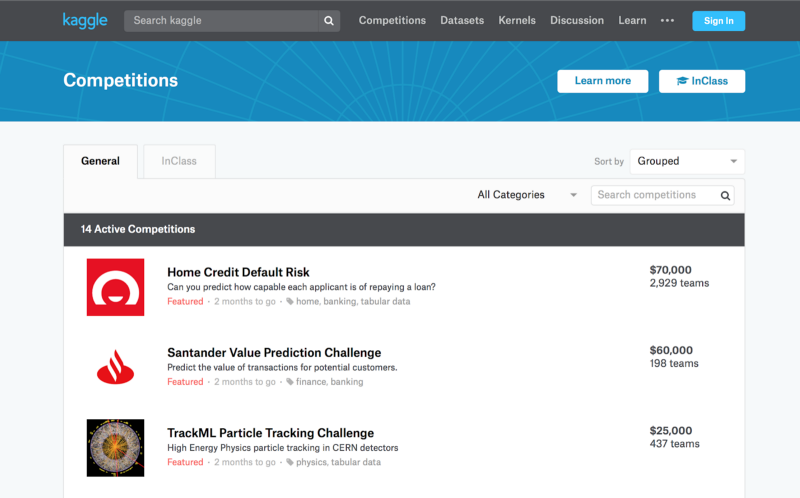Focus the Search competitions input field
The height and width of the screenshot is (498, 800).
[662, 195]
